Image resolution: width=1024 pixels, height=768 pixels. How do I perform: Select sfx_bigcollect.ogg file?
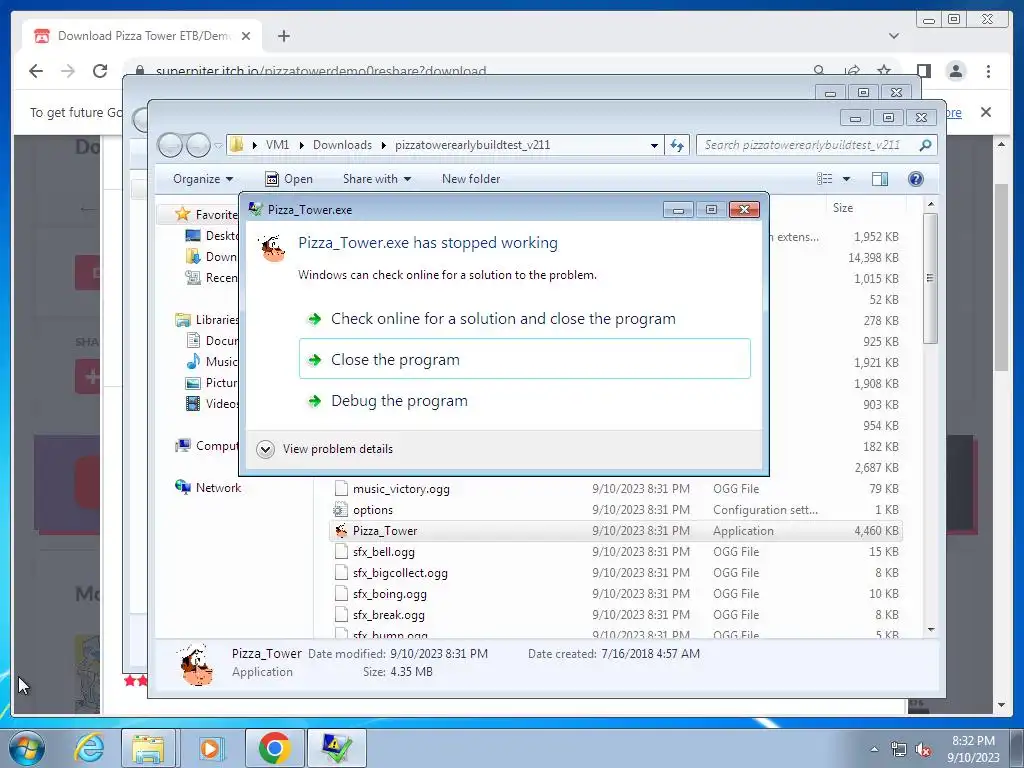point(400,573)
